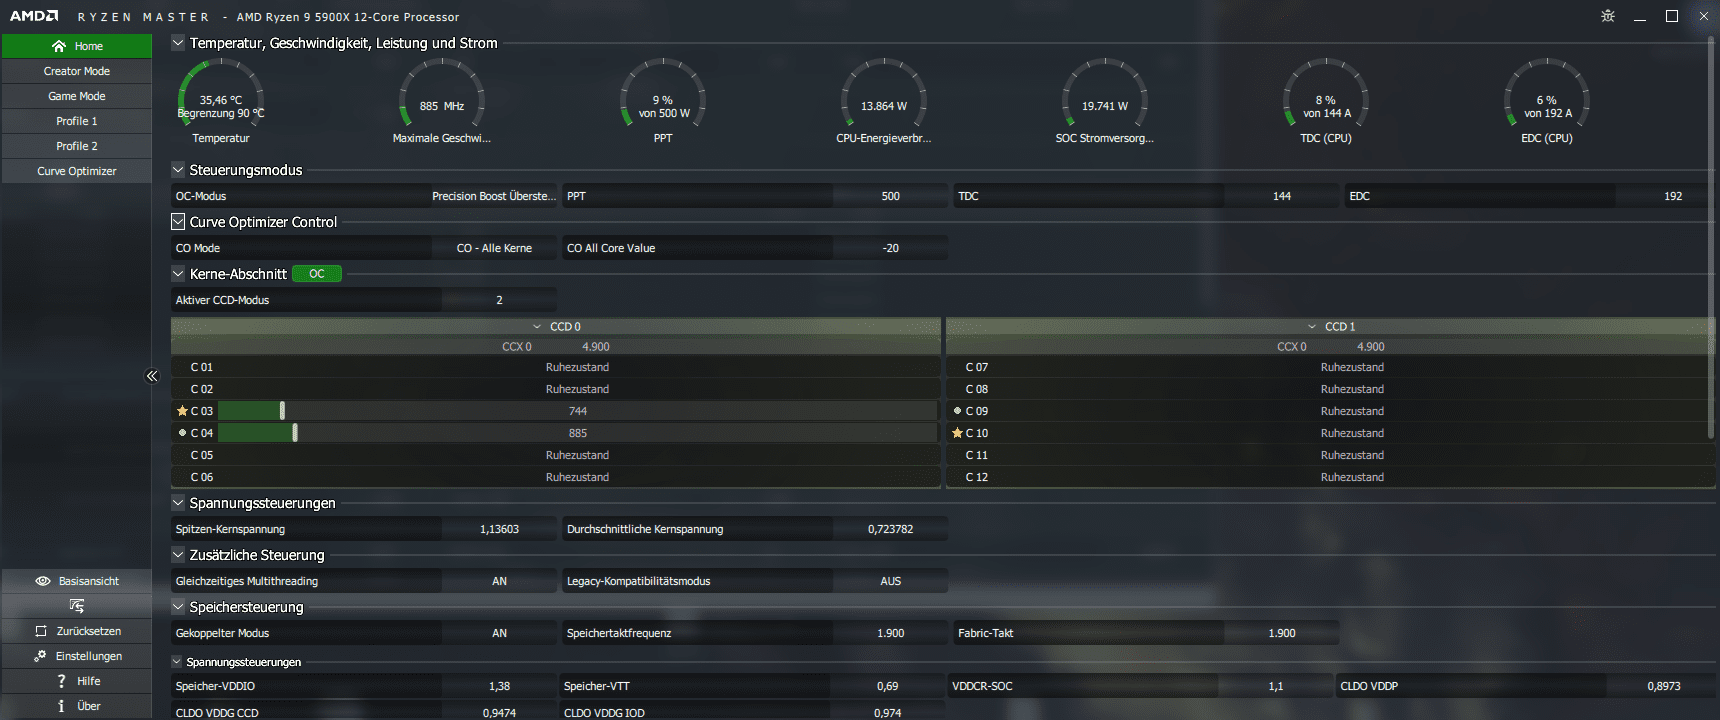1720x720 pixels.
Task: Open Curve Optimizer page
Action: click(77, 171)
